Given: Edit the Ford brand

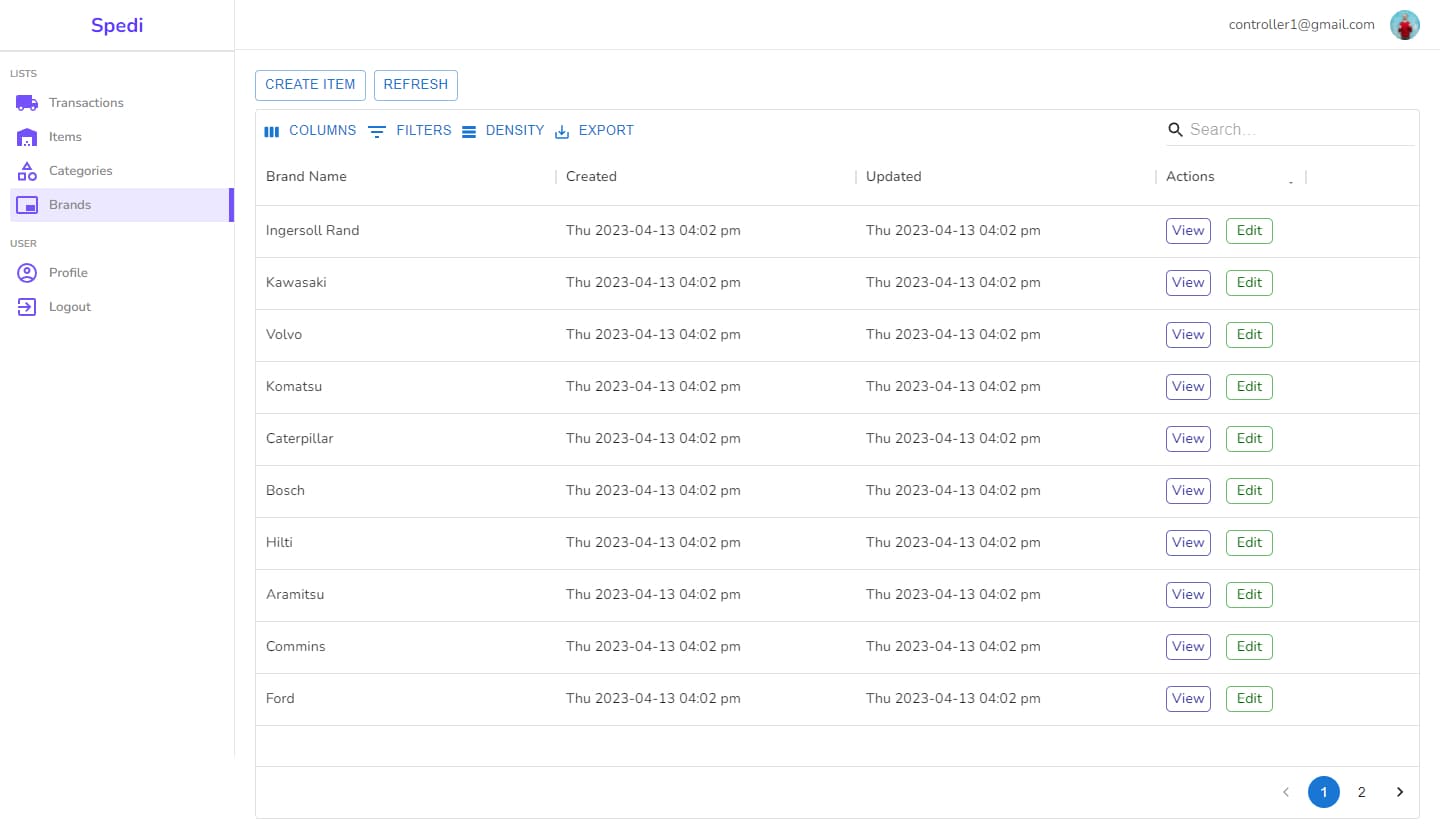Looking at the screenshot, I should tap(1249, 699).
